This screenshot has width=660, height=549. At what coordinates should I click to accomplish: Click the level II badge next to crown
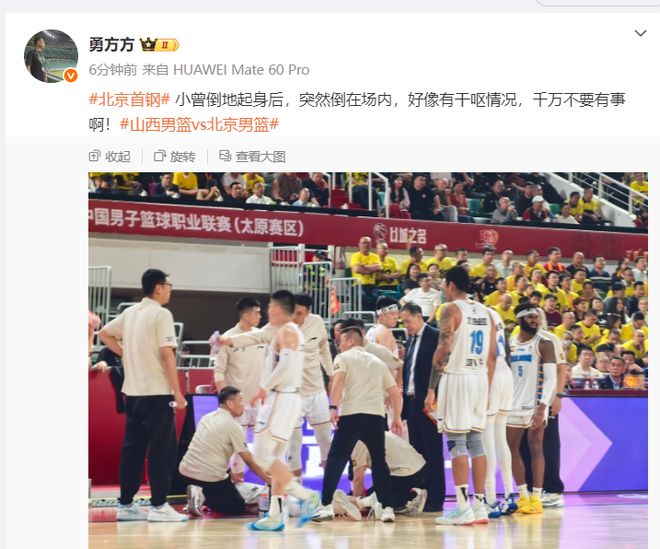point(168,45)
